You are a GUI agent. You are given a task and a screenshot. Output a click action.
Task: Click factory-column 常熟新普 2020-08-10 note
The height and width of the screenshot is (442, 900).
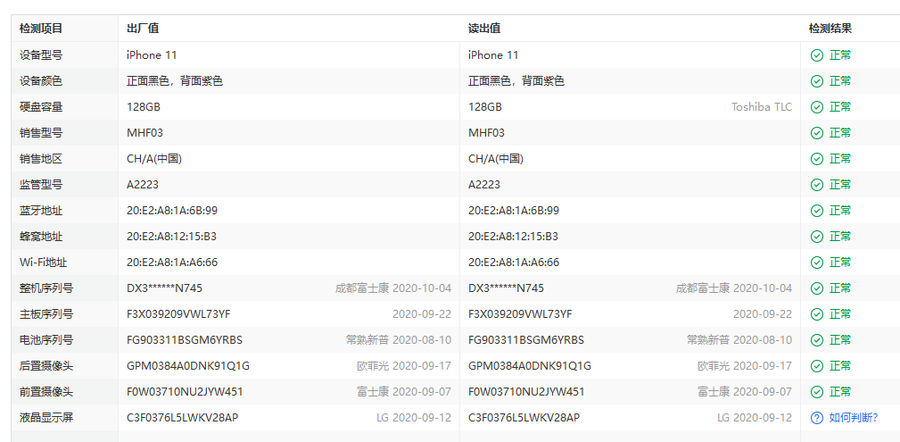click(x=399, y=340)
